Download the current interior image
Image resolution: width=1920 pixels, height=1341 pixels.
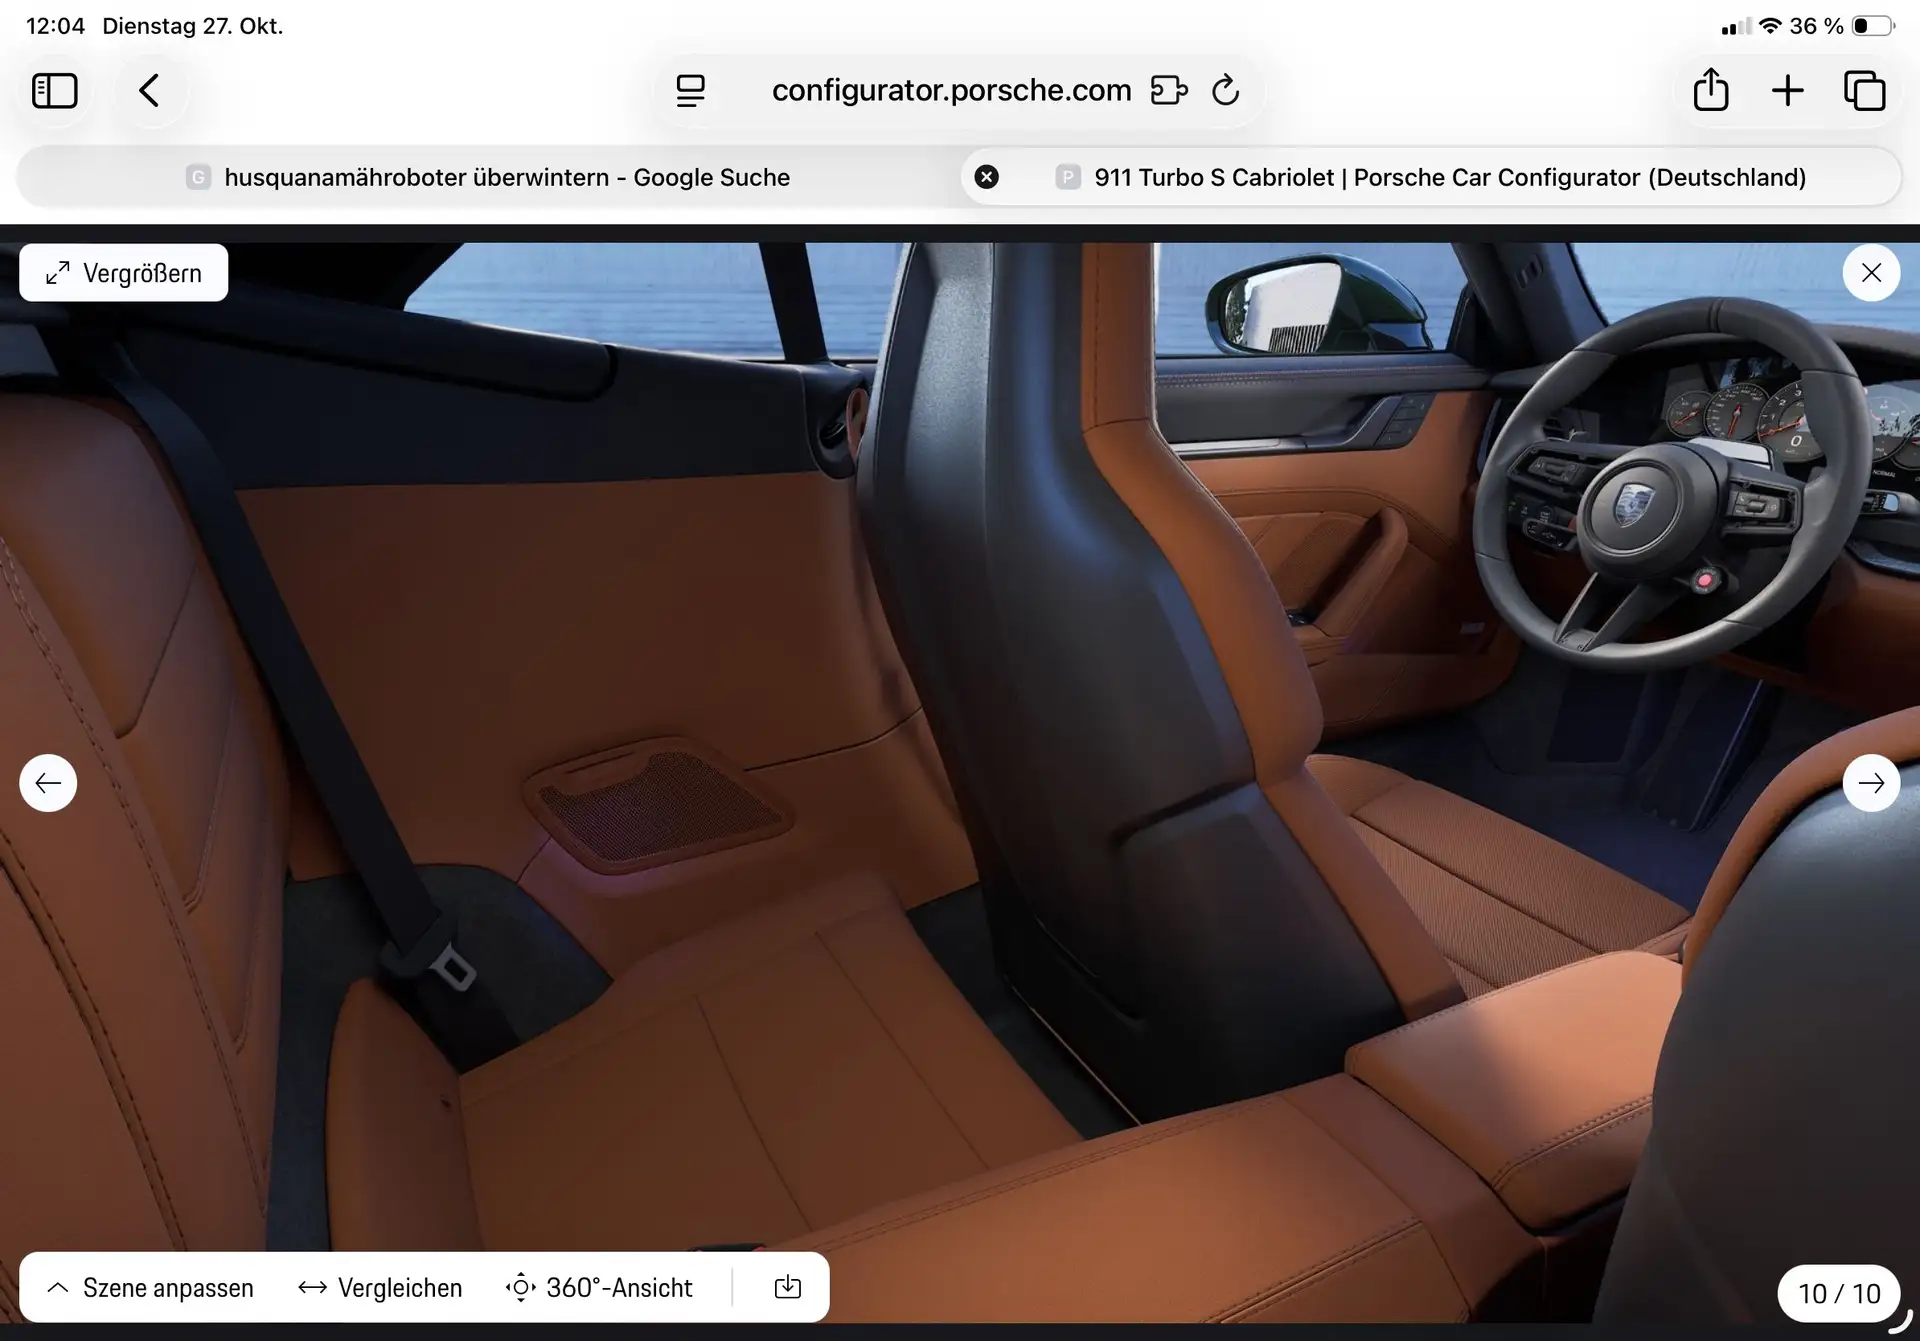pyautogui.click(x=788, y=1287)
